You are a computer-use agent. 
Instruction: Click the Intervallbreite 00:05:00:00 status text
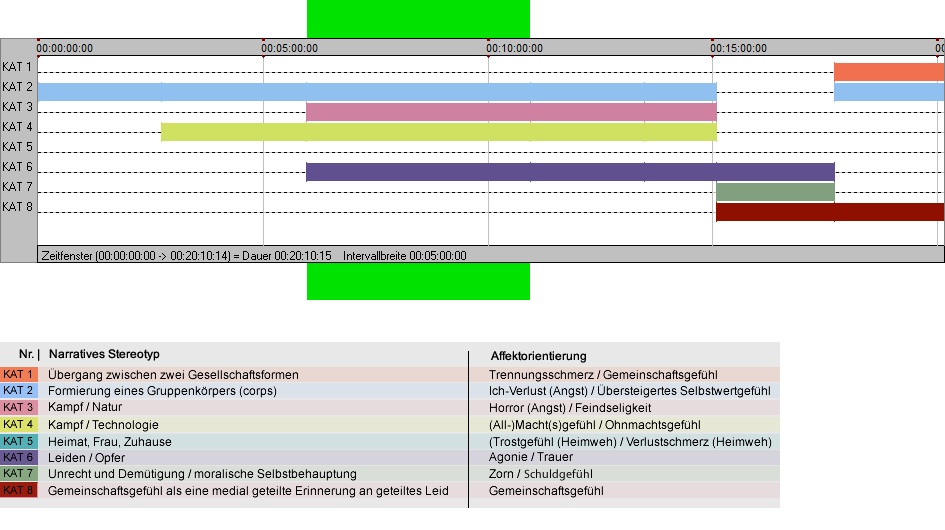pyautogui.click(x=405, y=256)
